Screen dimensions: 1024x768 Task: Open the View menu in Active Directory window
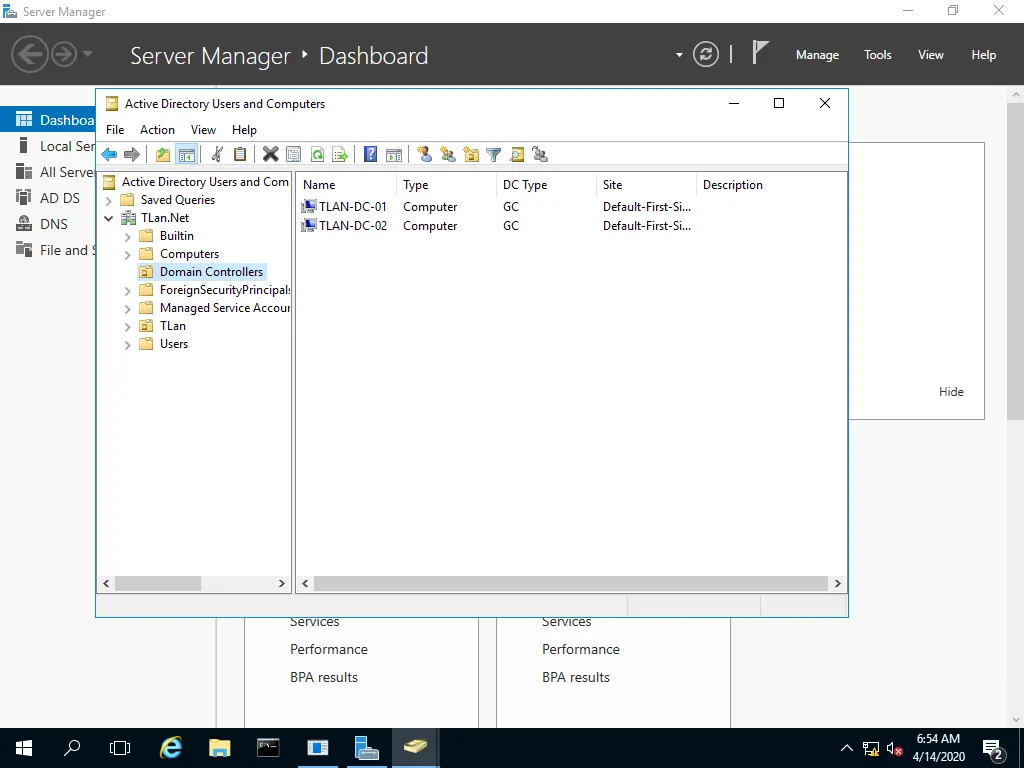point(203,130)
